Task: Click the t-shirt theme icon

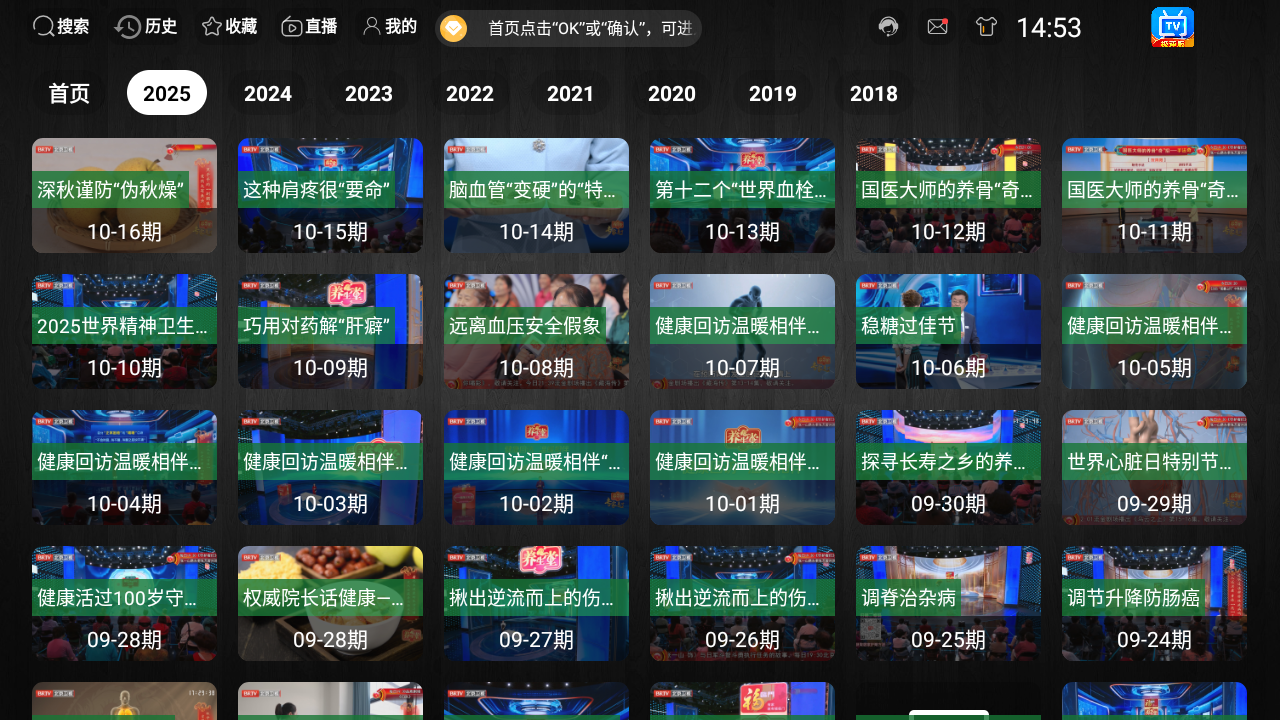Action: pyautogui.click(x=987, y=27)
